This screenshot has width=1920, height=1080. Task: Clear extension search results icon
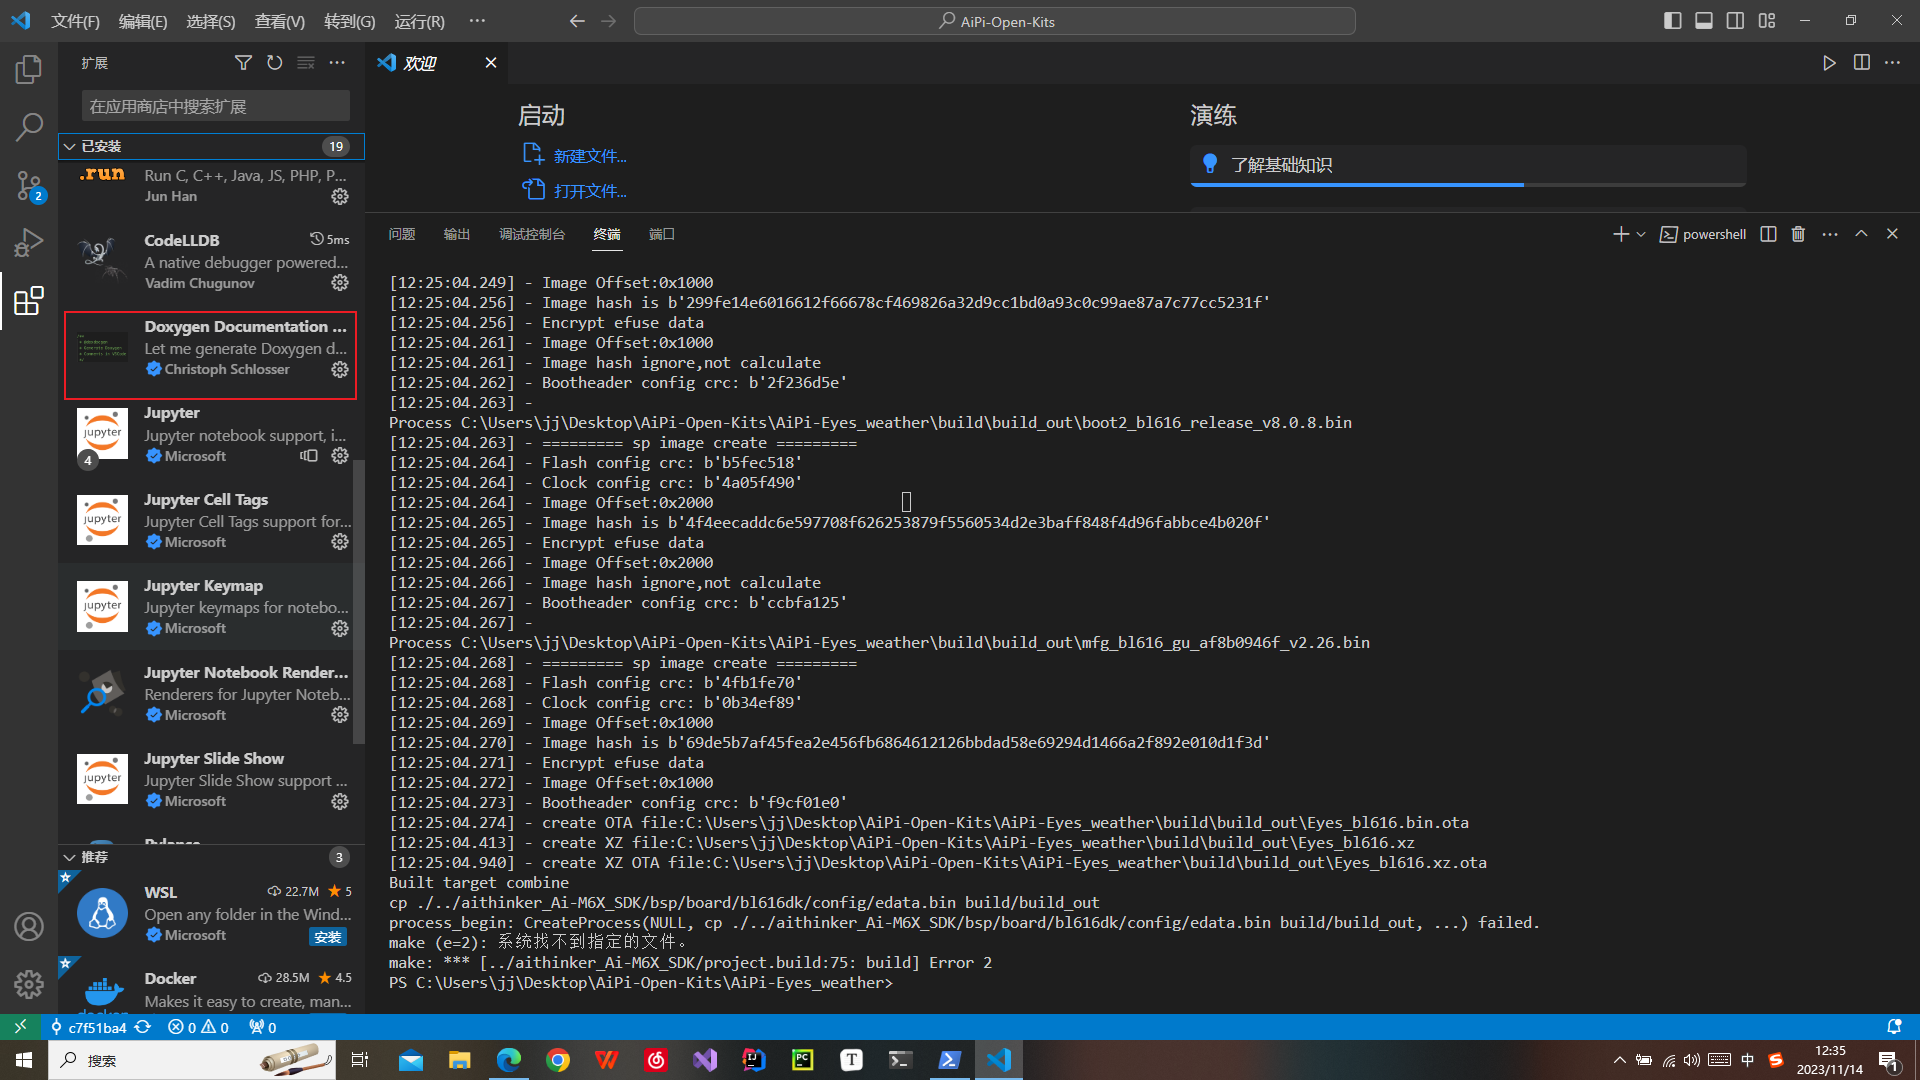[306, 62]
